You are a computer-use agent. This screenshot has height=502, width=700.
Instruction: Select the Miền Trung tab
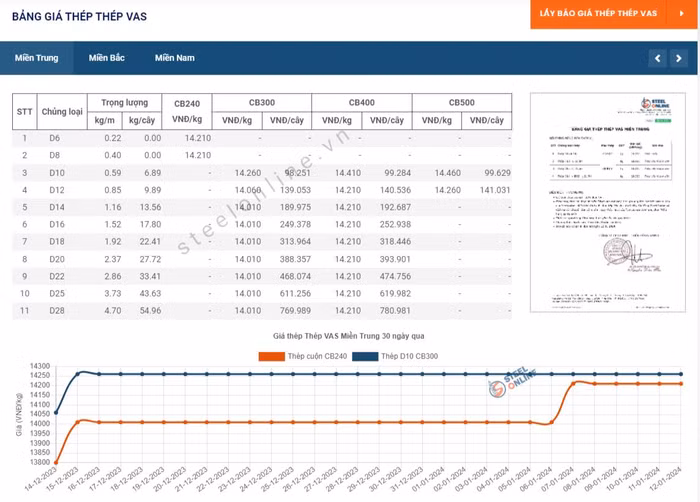pyautogui.click(x=36, y=58)
